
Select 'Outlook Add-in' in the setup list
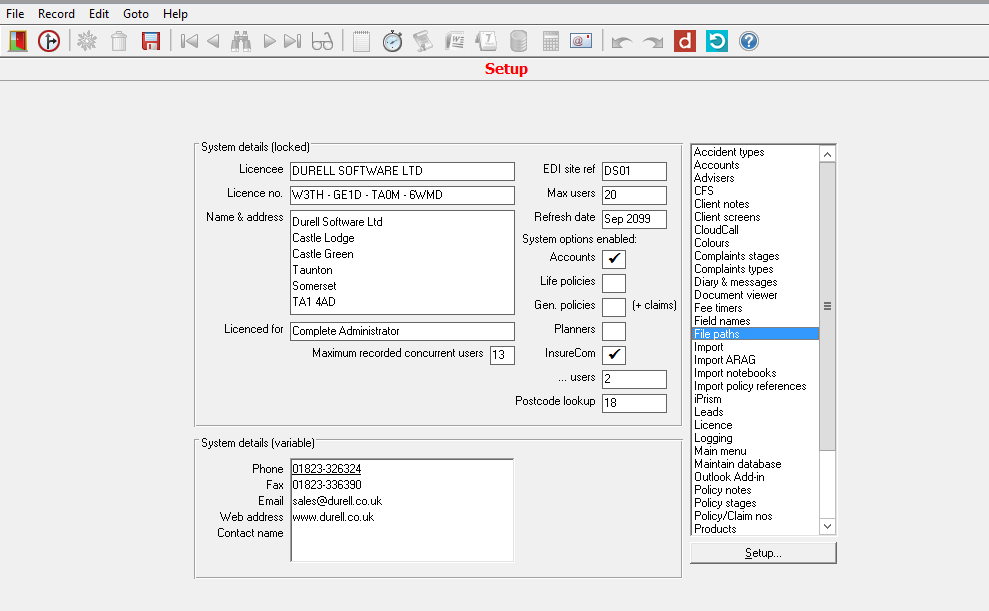pos(756,477)
